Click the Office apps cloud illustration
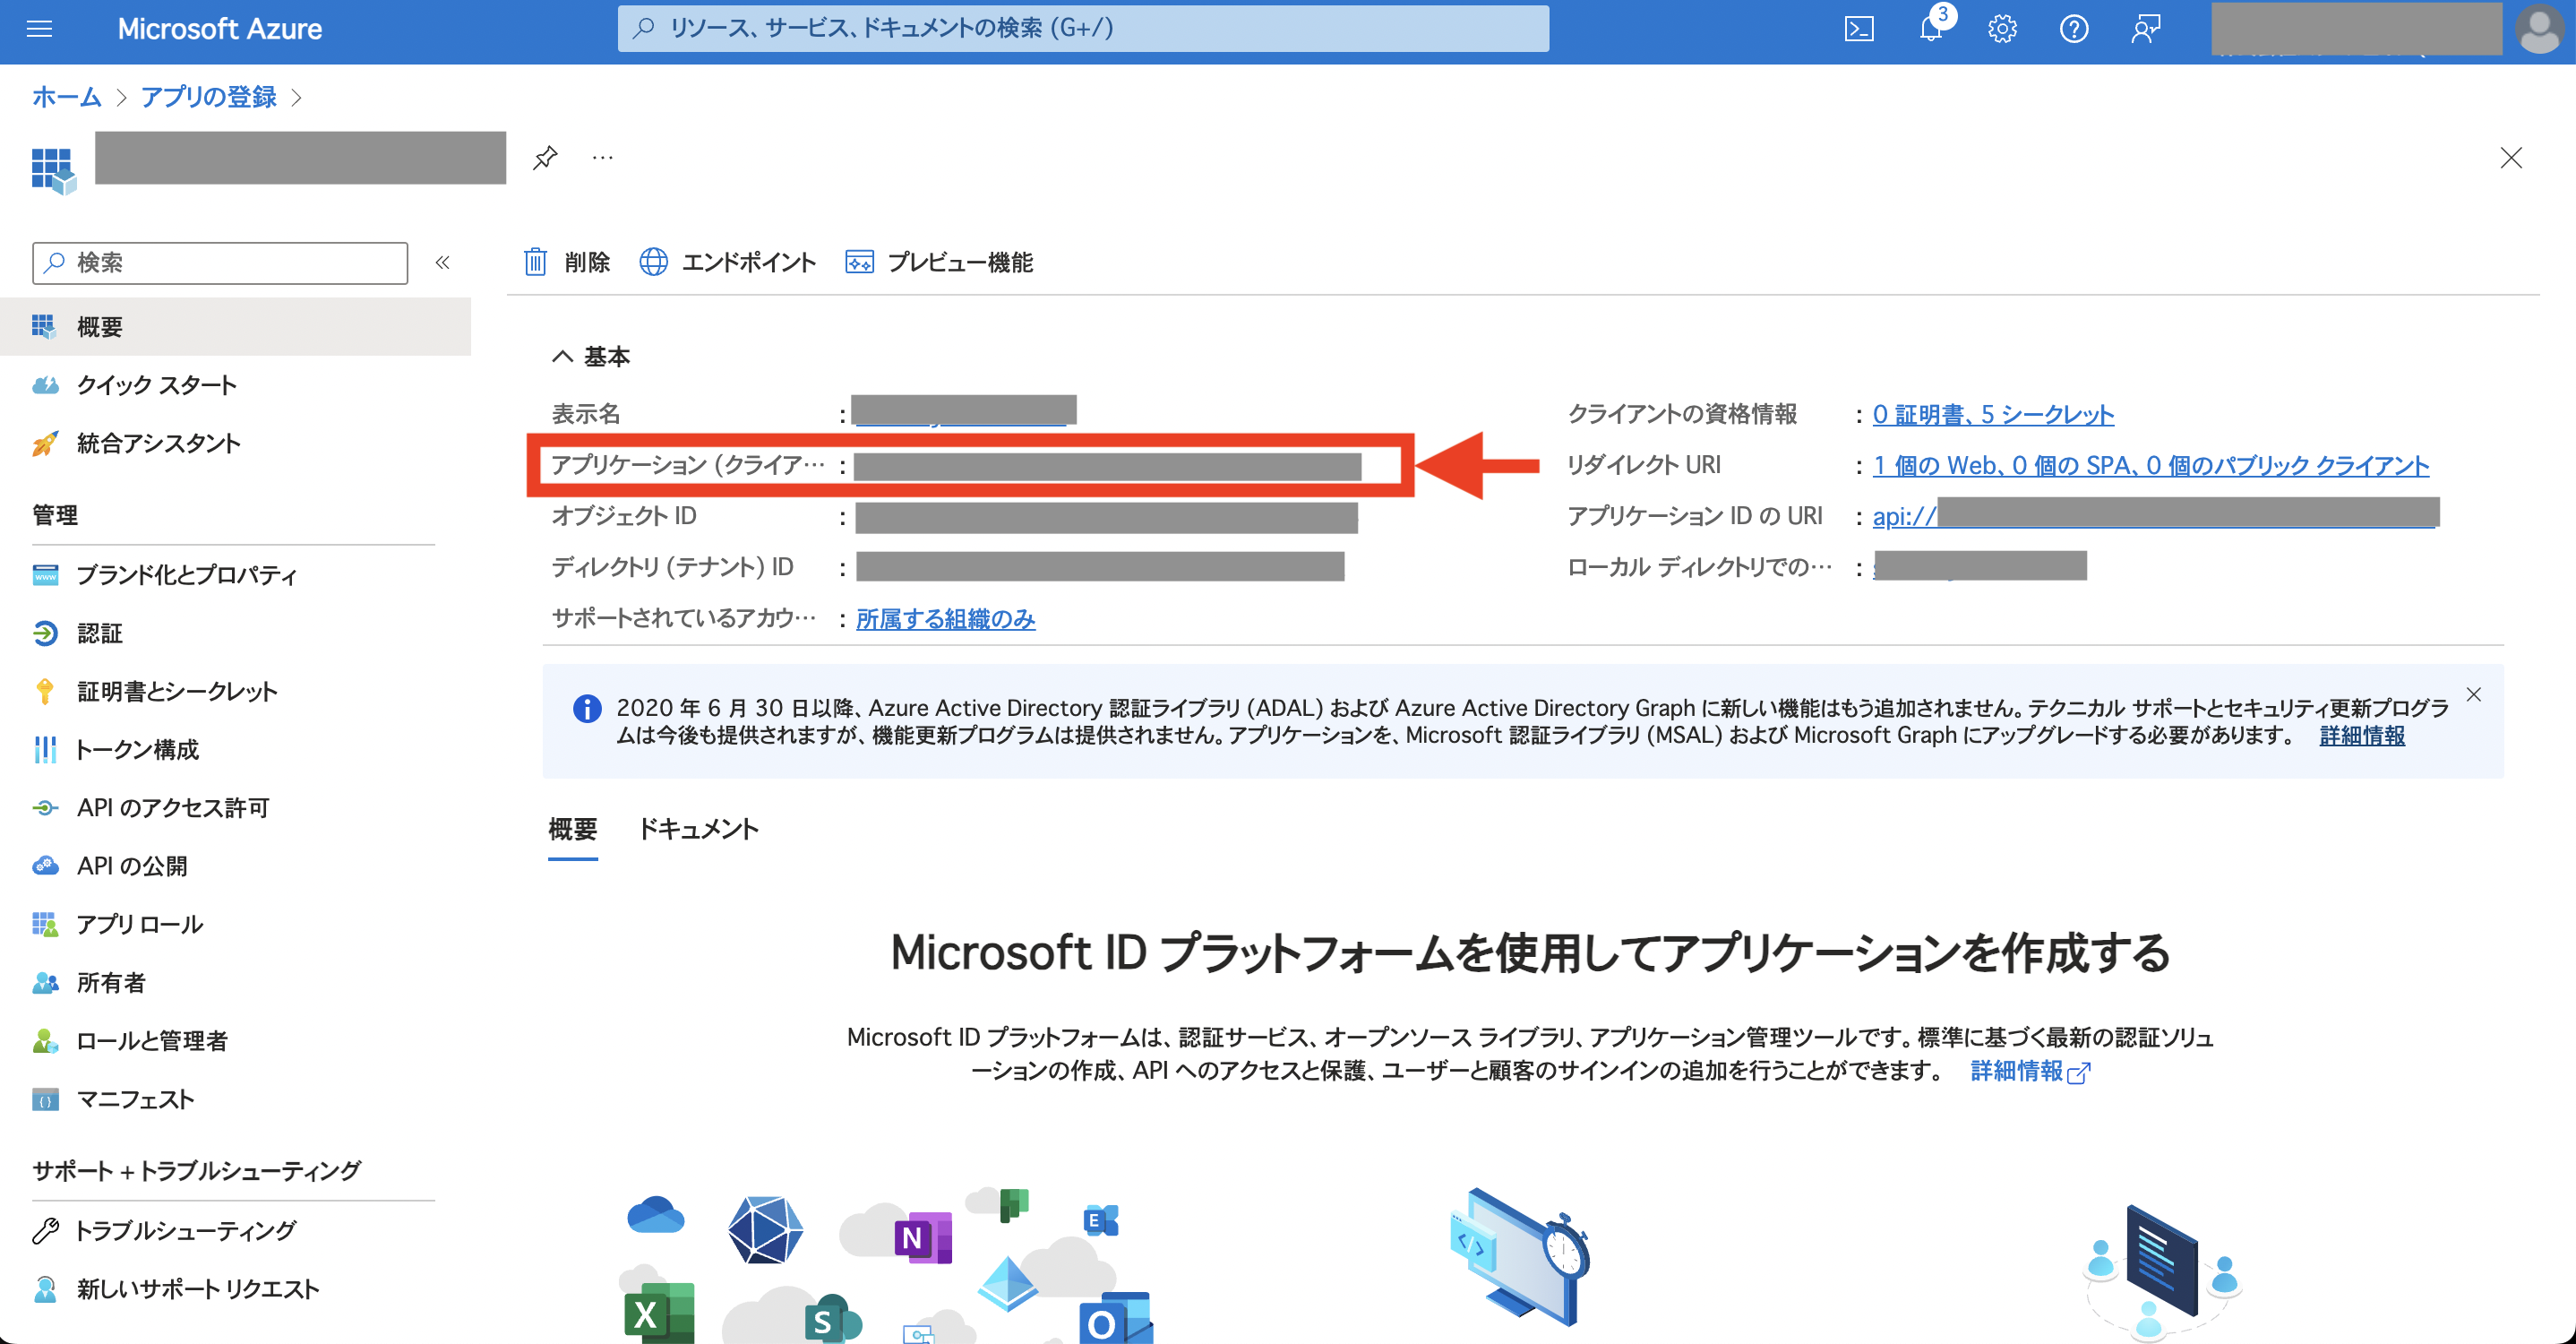This screenshot has height=1344, width=2576. click(x=885, y=1264)
